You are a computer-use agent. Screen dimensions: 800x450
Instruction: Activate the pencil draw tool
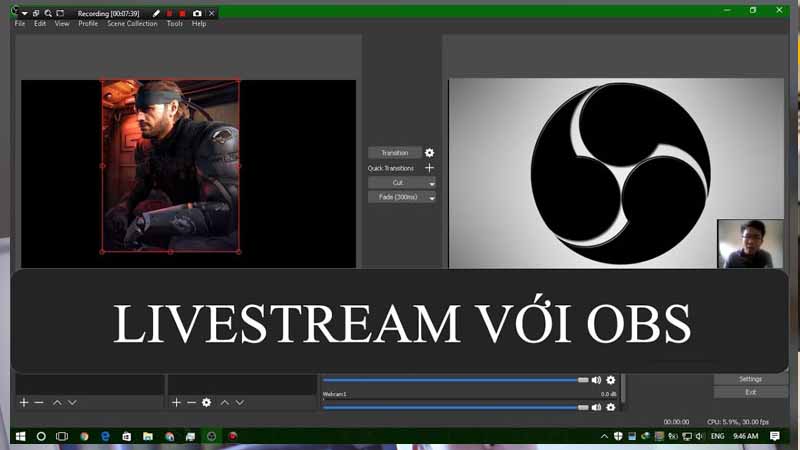click(156, 13)
